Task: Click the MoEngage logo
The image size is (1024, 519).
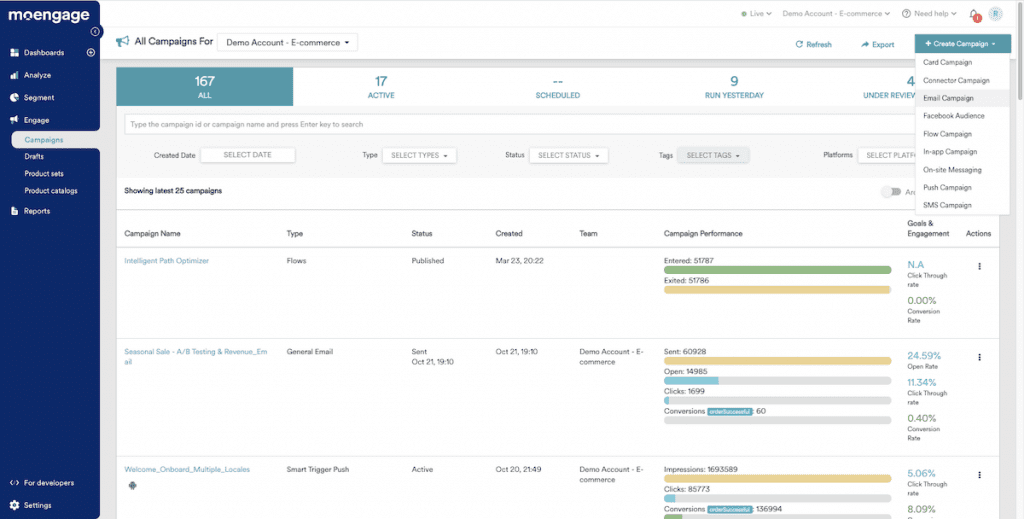Action: point(49,16)
